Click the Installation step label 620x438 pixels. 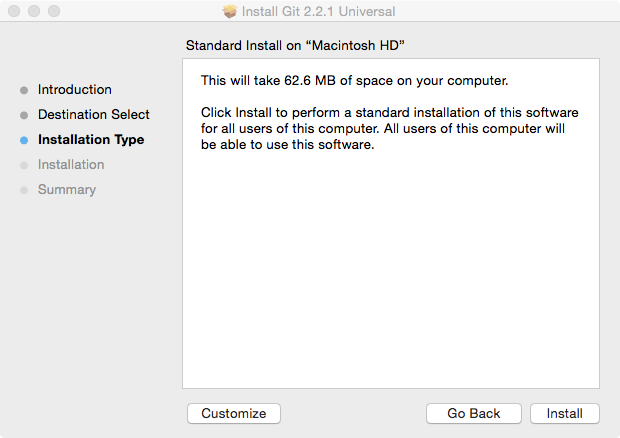pos(71,165)
